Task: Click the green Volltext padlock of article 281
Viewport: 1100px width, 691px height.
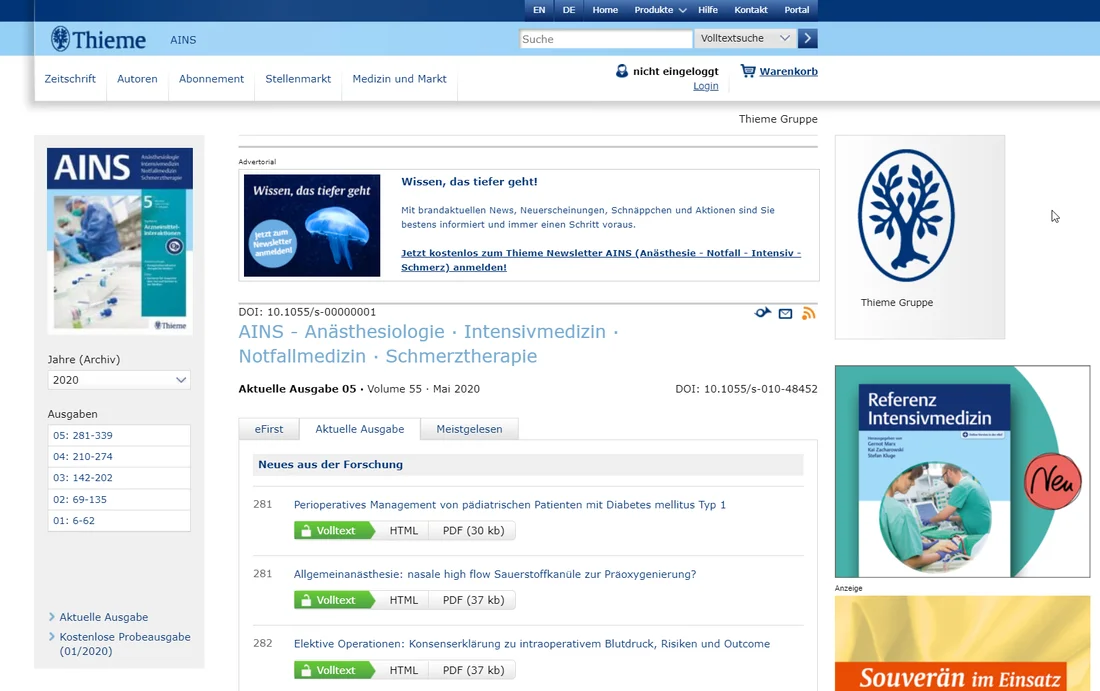Action: point(306,530)
